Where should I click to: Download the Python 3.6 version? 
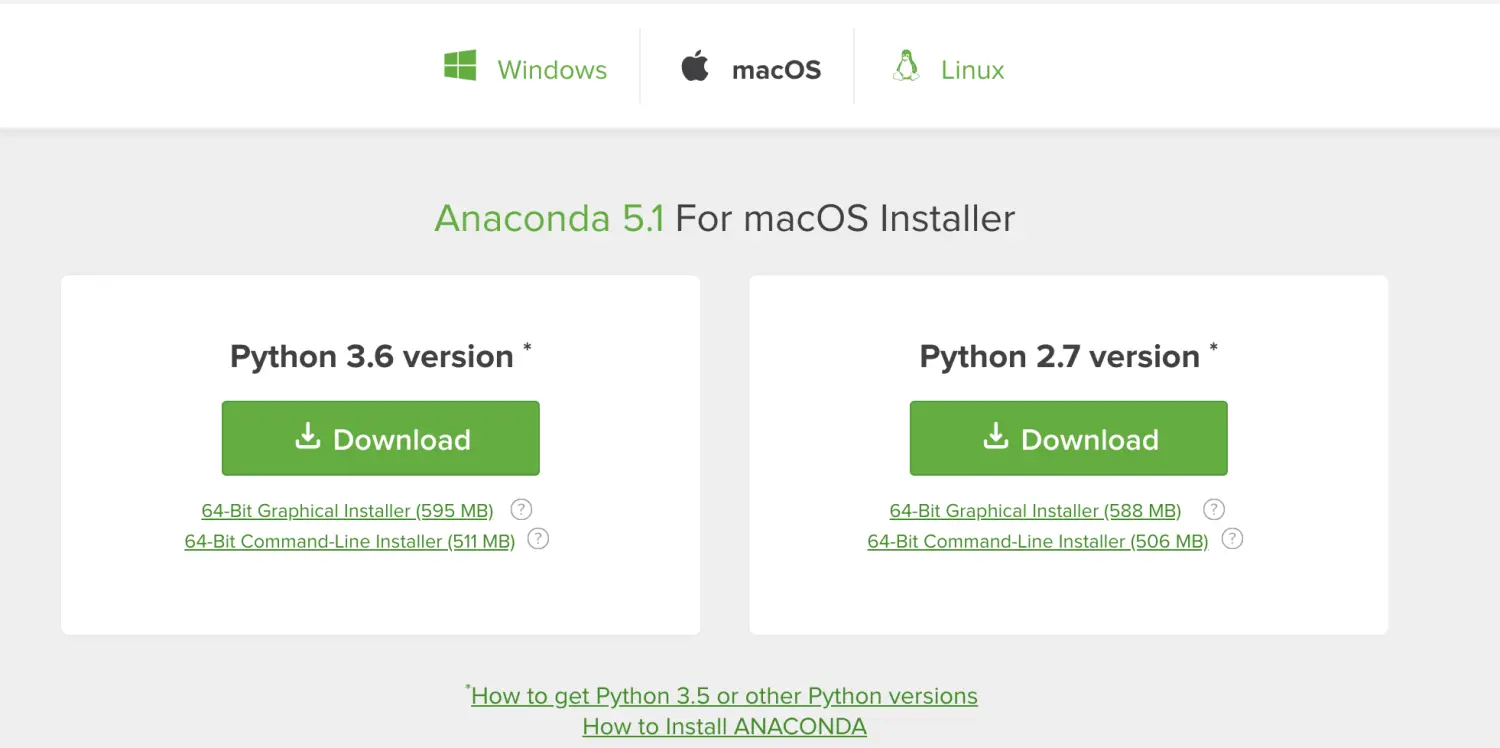pyautogui.click(x=381, y=438)
